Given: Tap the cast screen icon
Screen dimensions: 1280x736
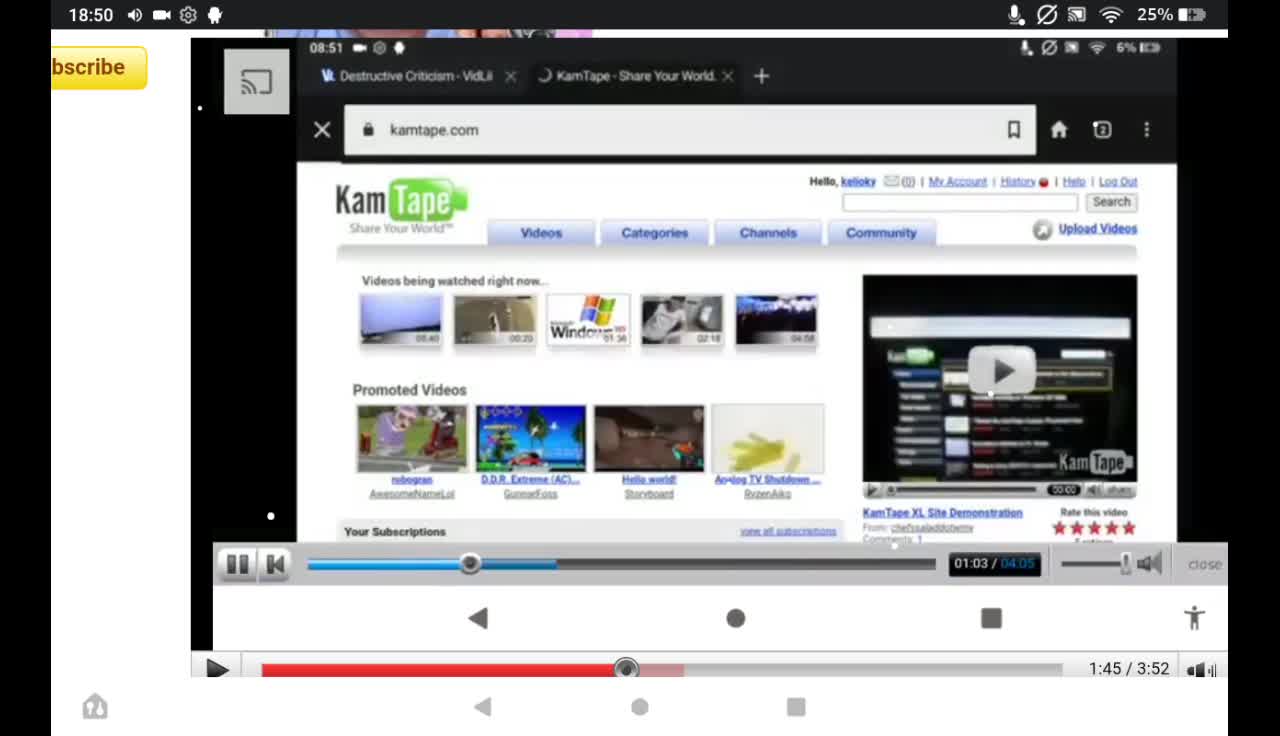Looking at the screenshot, I should [x=256, y=82].
